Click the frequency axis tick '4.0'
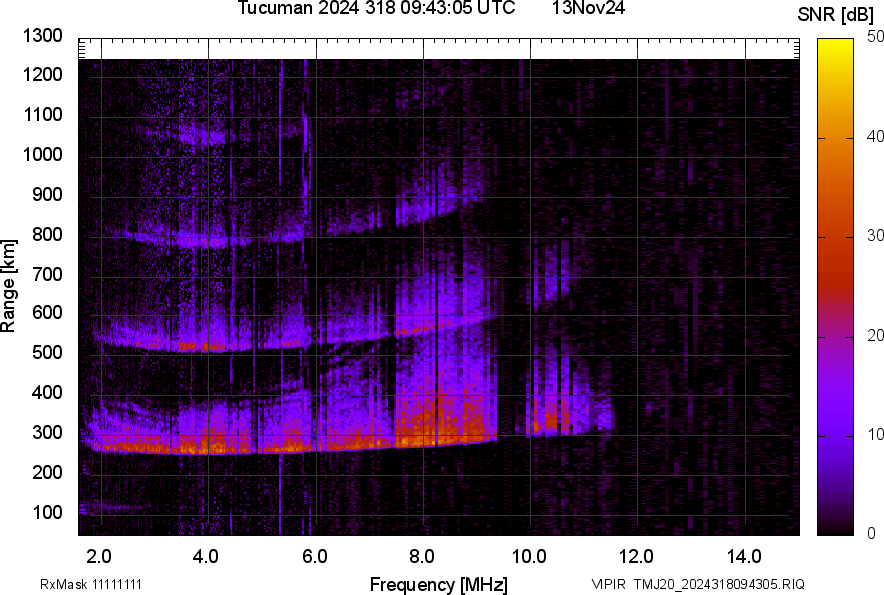The width and height of the screenshot is (884, 595). click(x=205, y=557)
